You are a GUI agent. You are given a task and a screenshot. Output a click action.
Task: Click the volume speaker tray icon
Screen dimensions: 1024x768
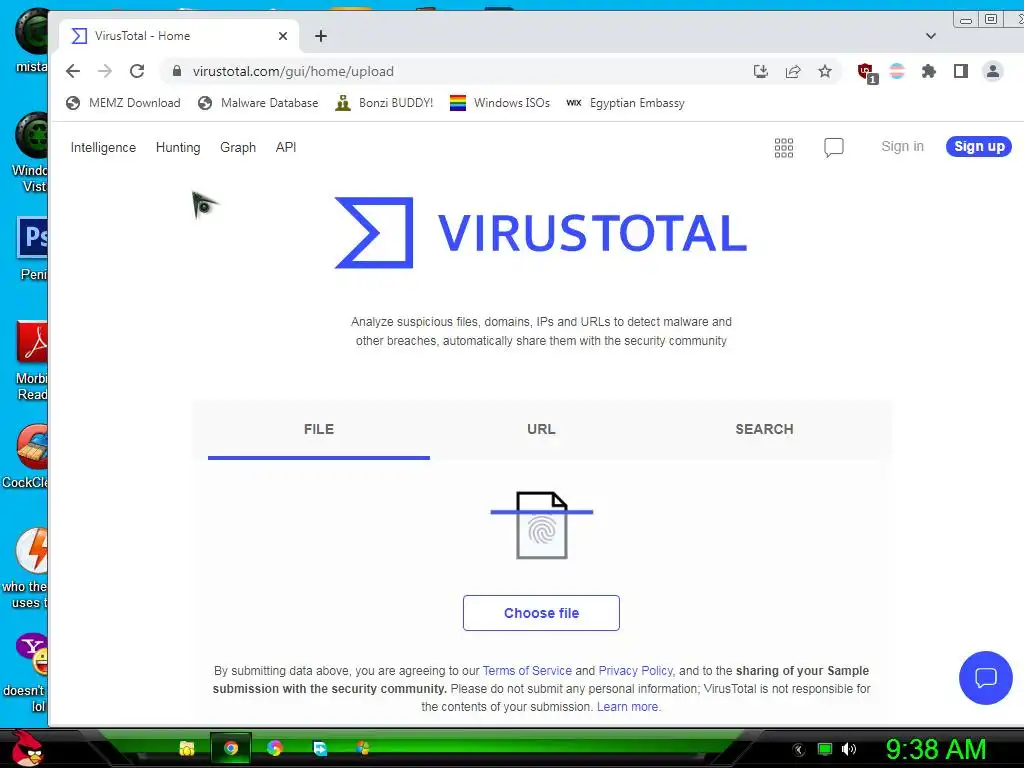tap(848, 749)
